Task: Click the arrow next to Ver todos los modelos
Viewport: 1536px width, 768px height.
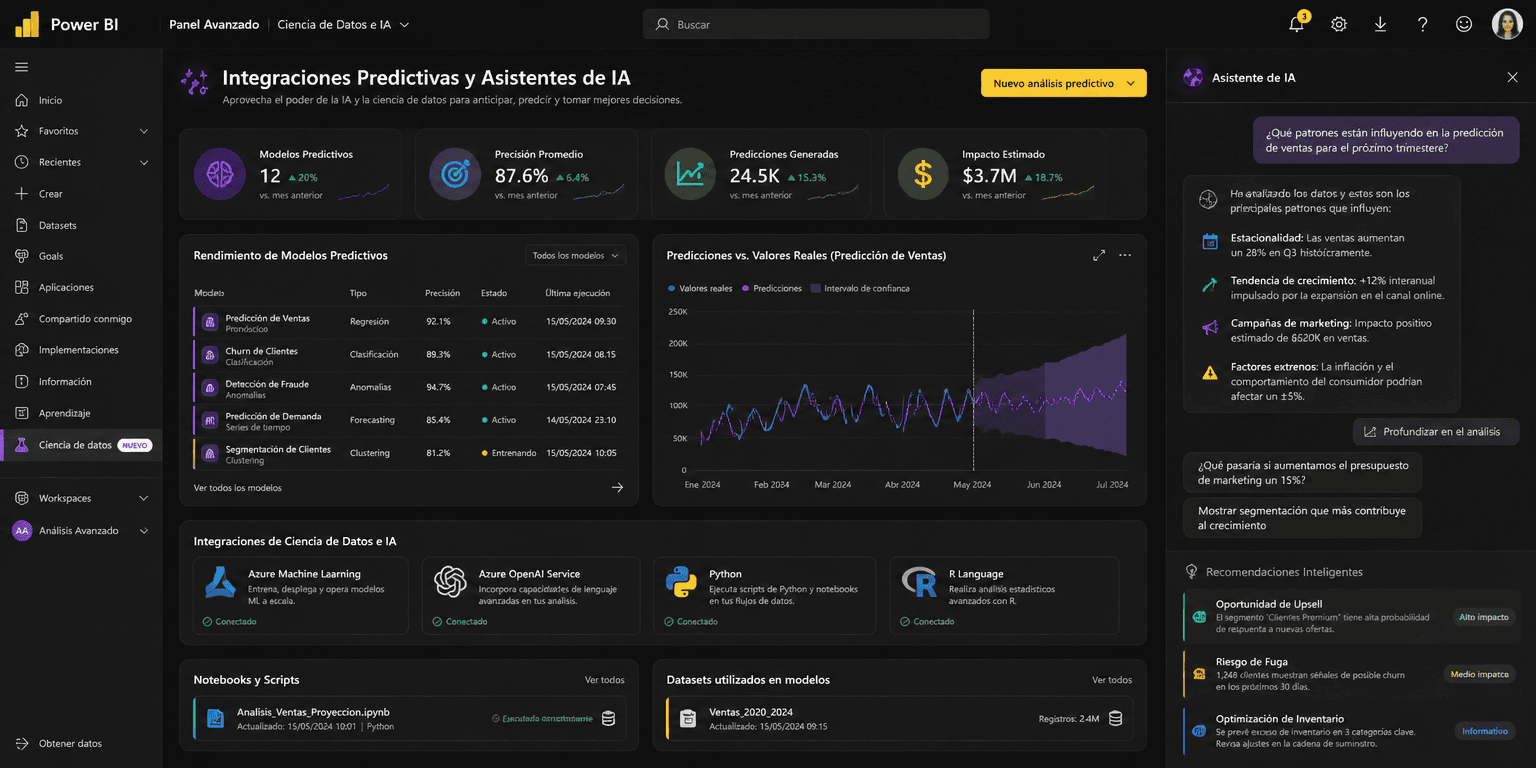Action: click(x=617, y=488)
